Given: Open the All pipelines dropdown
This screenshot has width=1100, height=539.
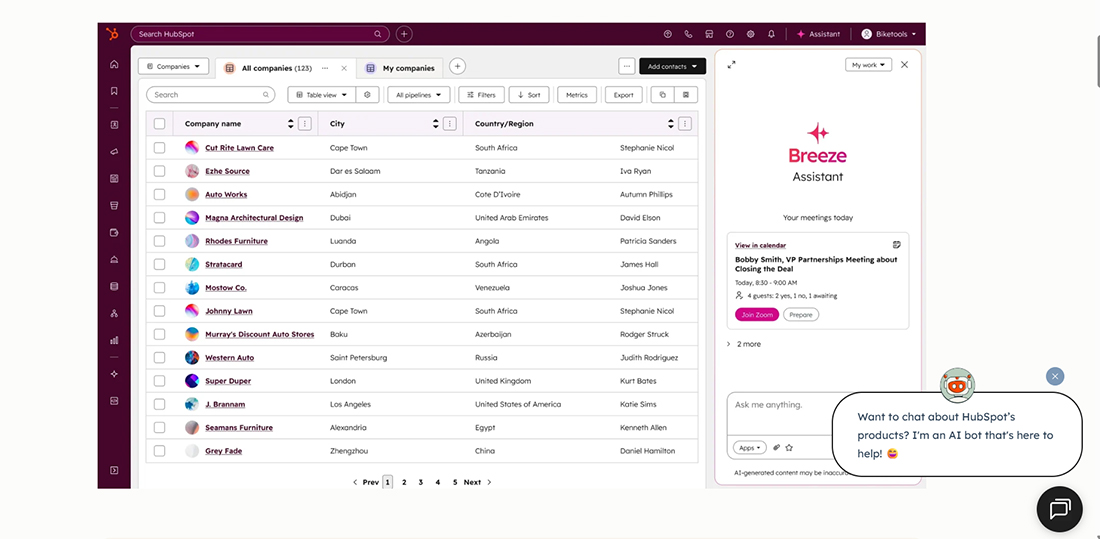Looking at the screenshot, I should click(x=419, y=95).
